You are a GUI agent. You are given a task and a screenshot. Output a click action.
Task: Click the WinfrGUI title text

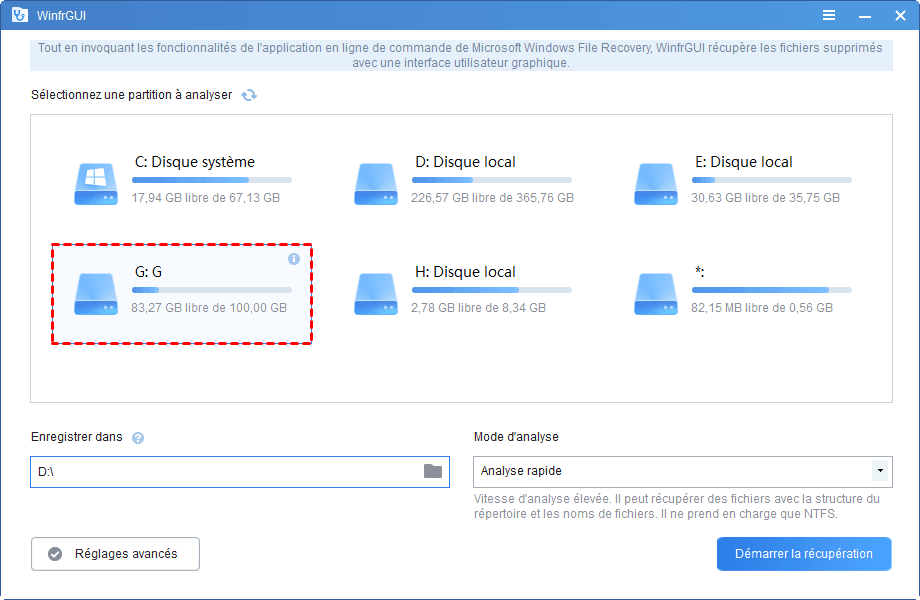[62, 16]
